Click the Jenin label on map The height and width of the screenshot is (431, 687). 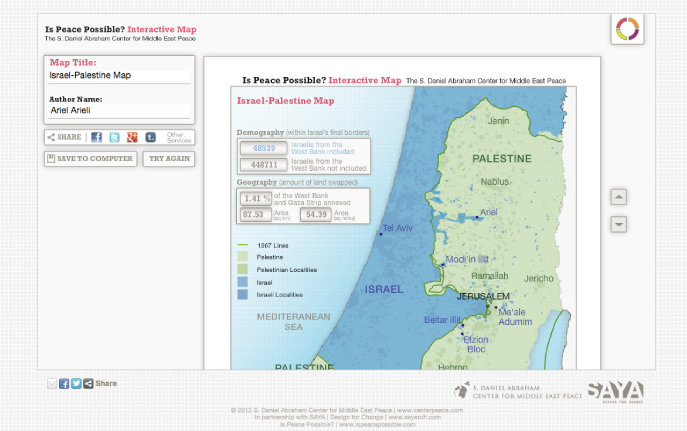point(498,121)
